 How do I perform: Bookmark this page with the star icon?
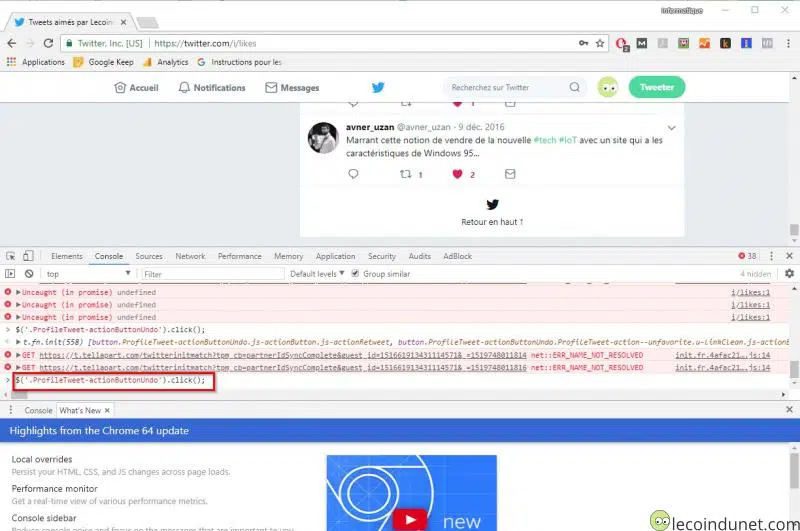600,43
